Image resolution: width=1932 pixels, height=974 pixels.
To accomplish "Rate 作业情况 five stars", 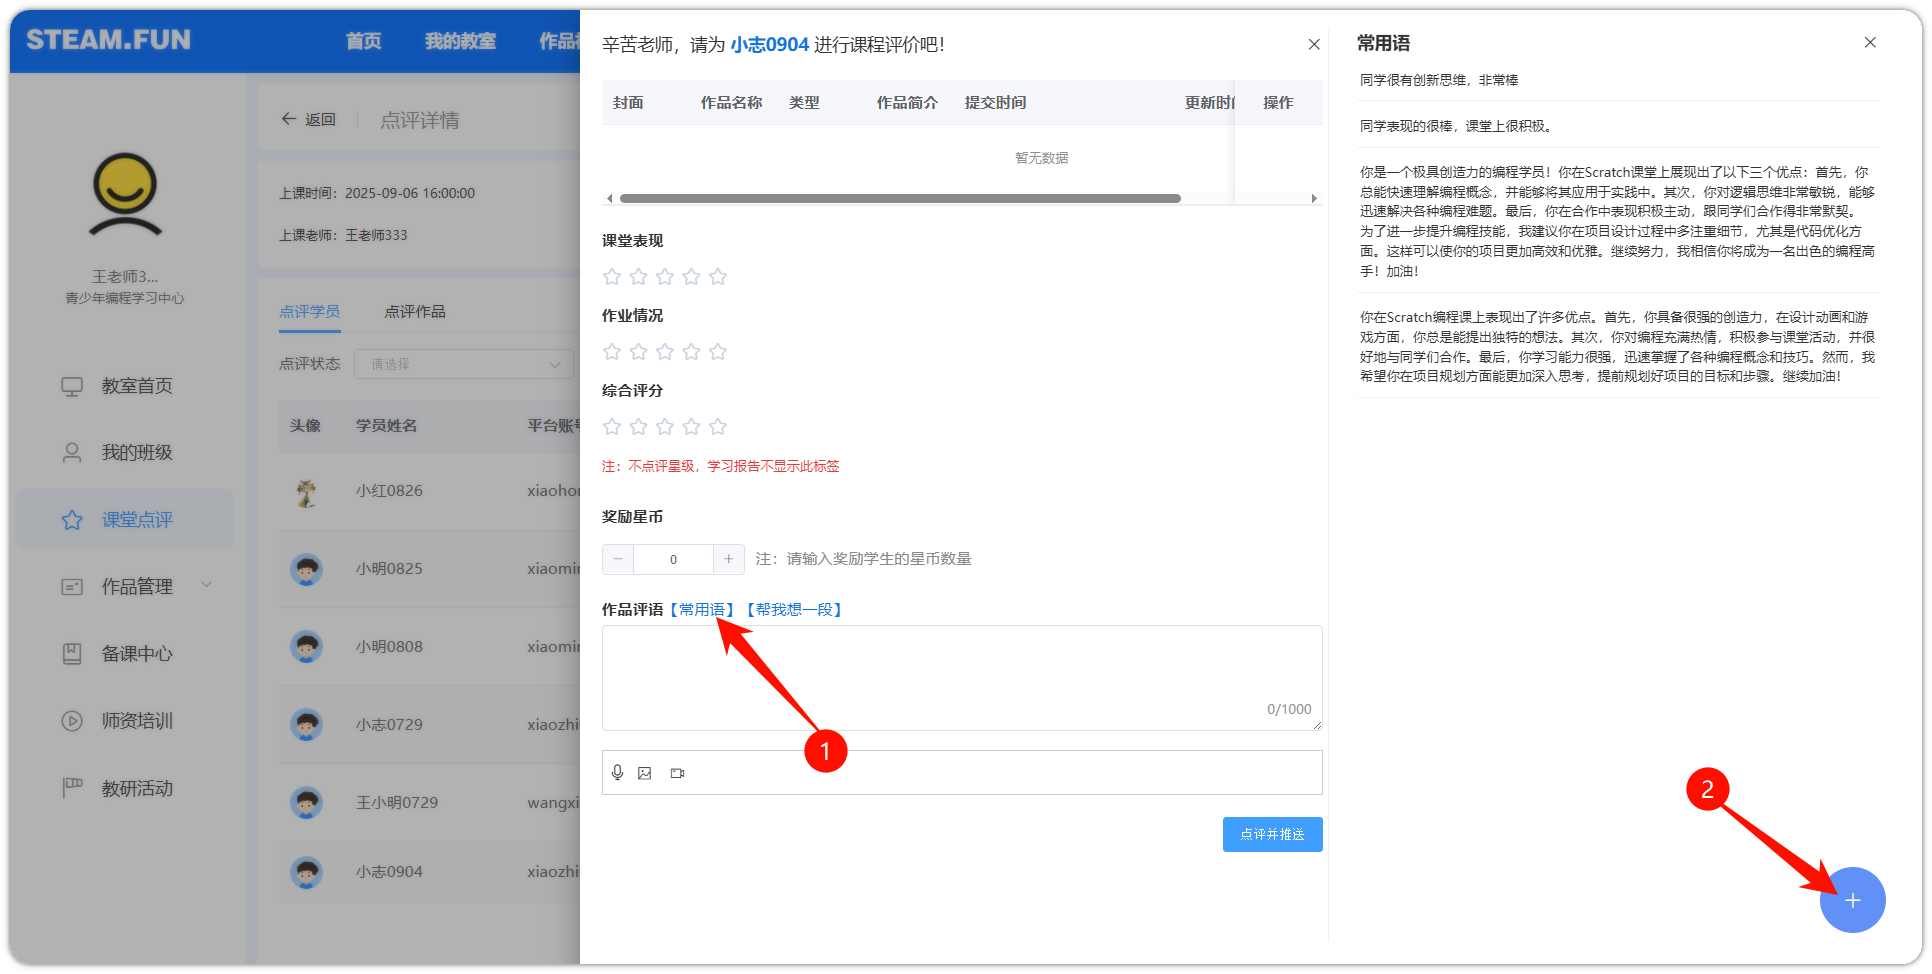I will (x=718, y=352).
